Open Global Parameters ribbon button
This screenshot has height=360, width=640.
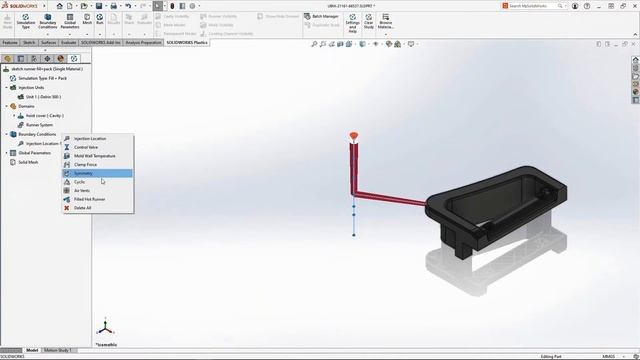pos(70,21)
